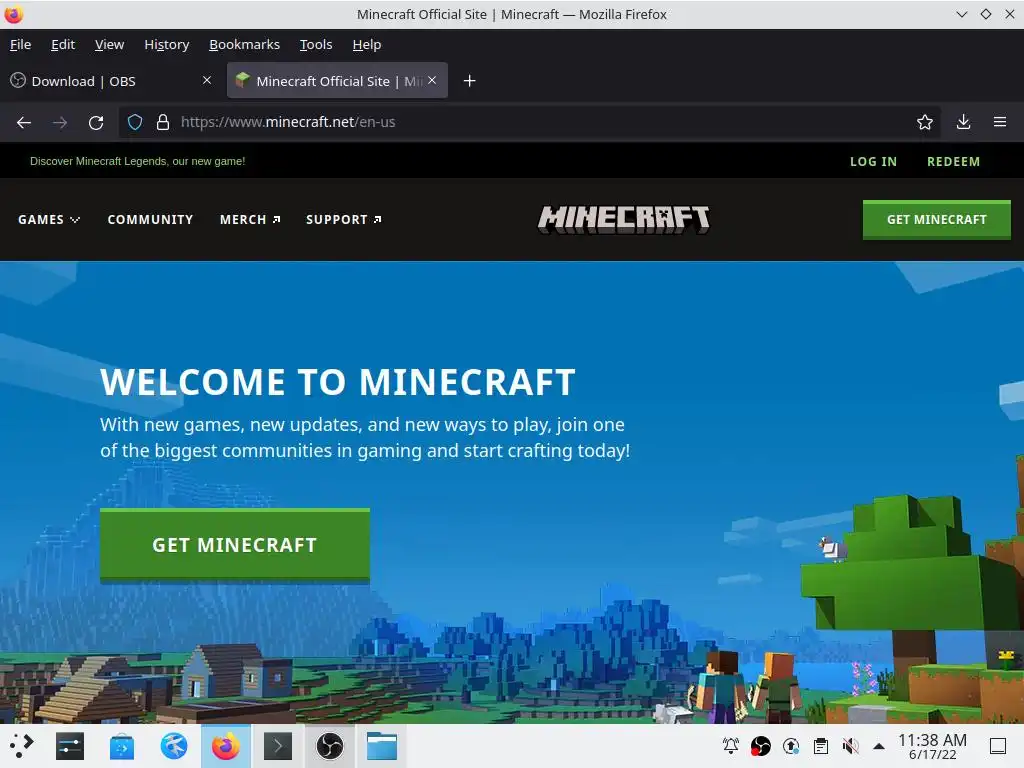Image resolution: width=1024 pixels, height=768 pixels.
Task: Click the notifications bell tray icon
Action: coord(731,745)
